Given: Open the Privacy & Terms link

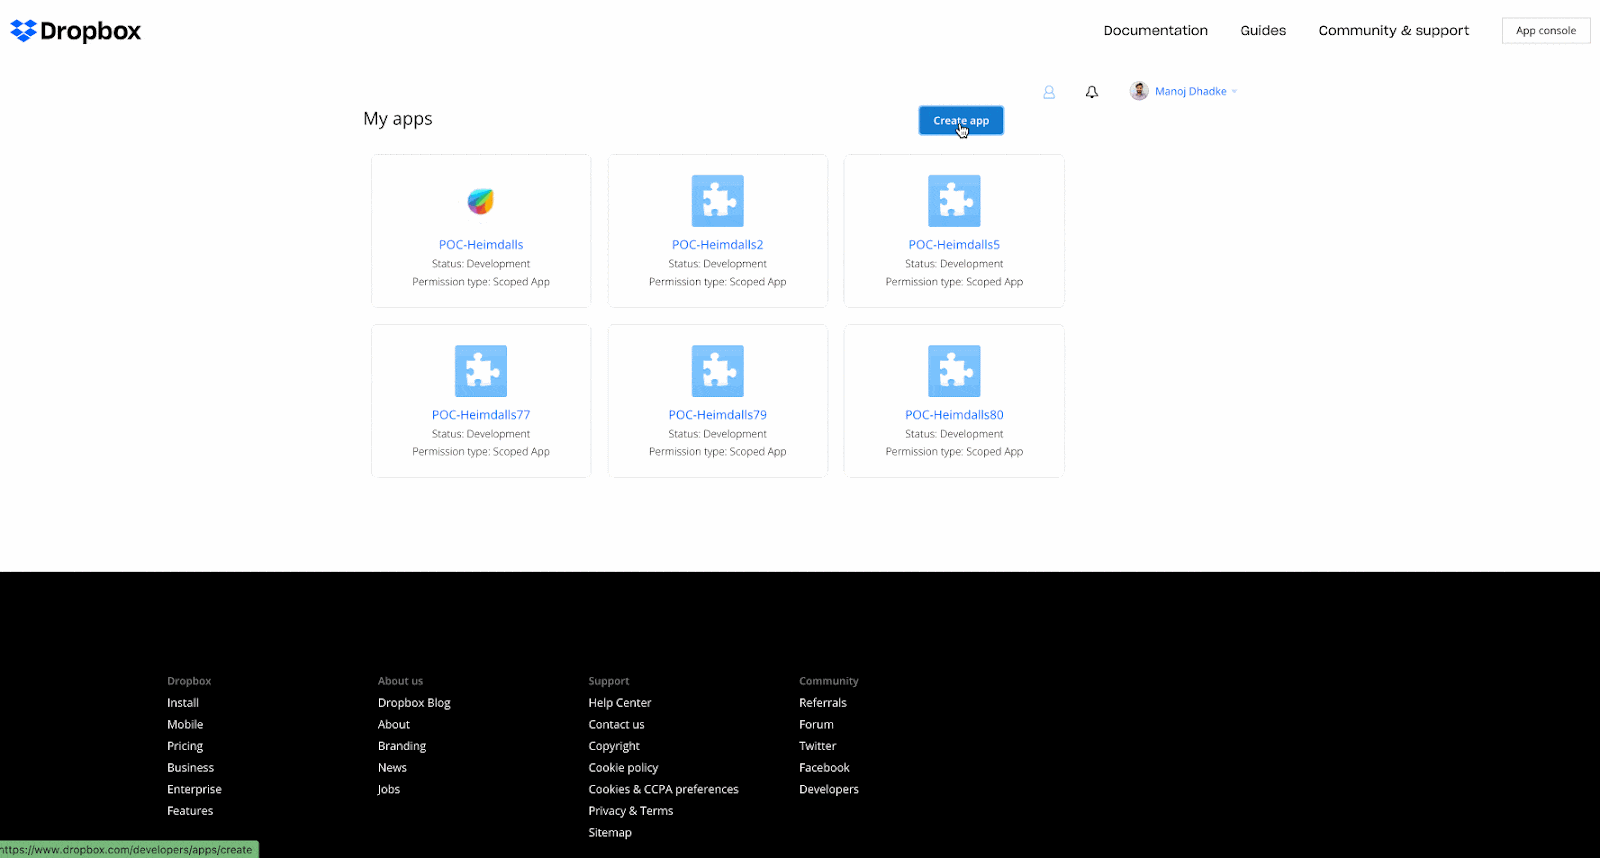Looking at the screenshot, I should 631,811.
